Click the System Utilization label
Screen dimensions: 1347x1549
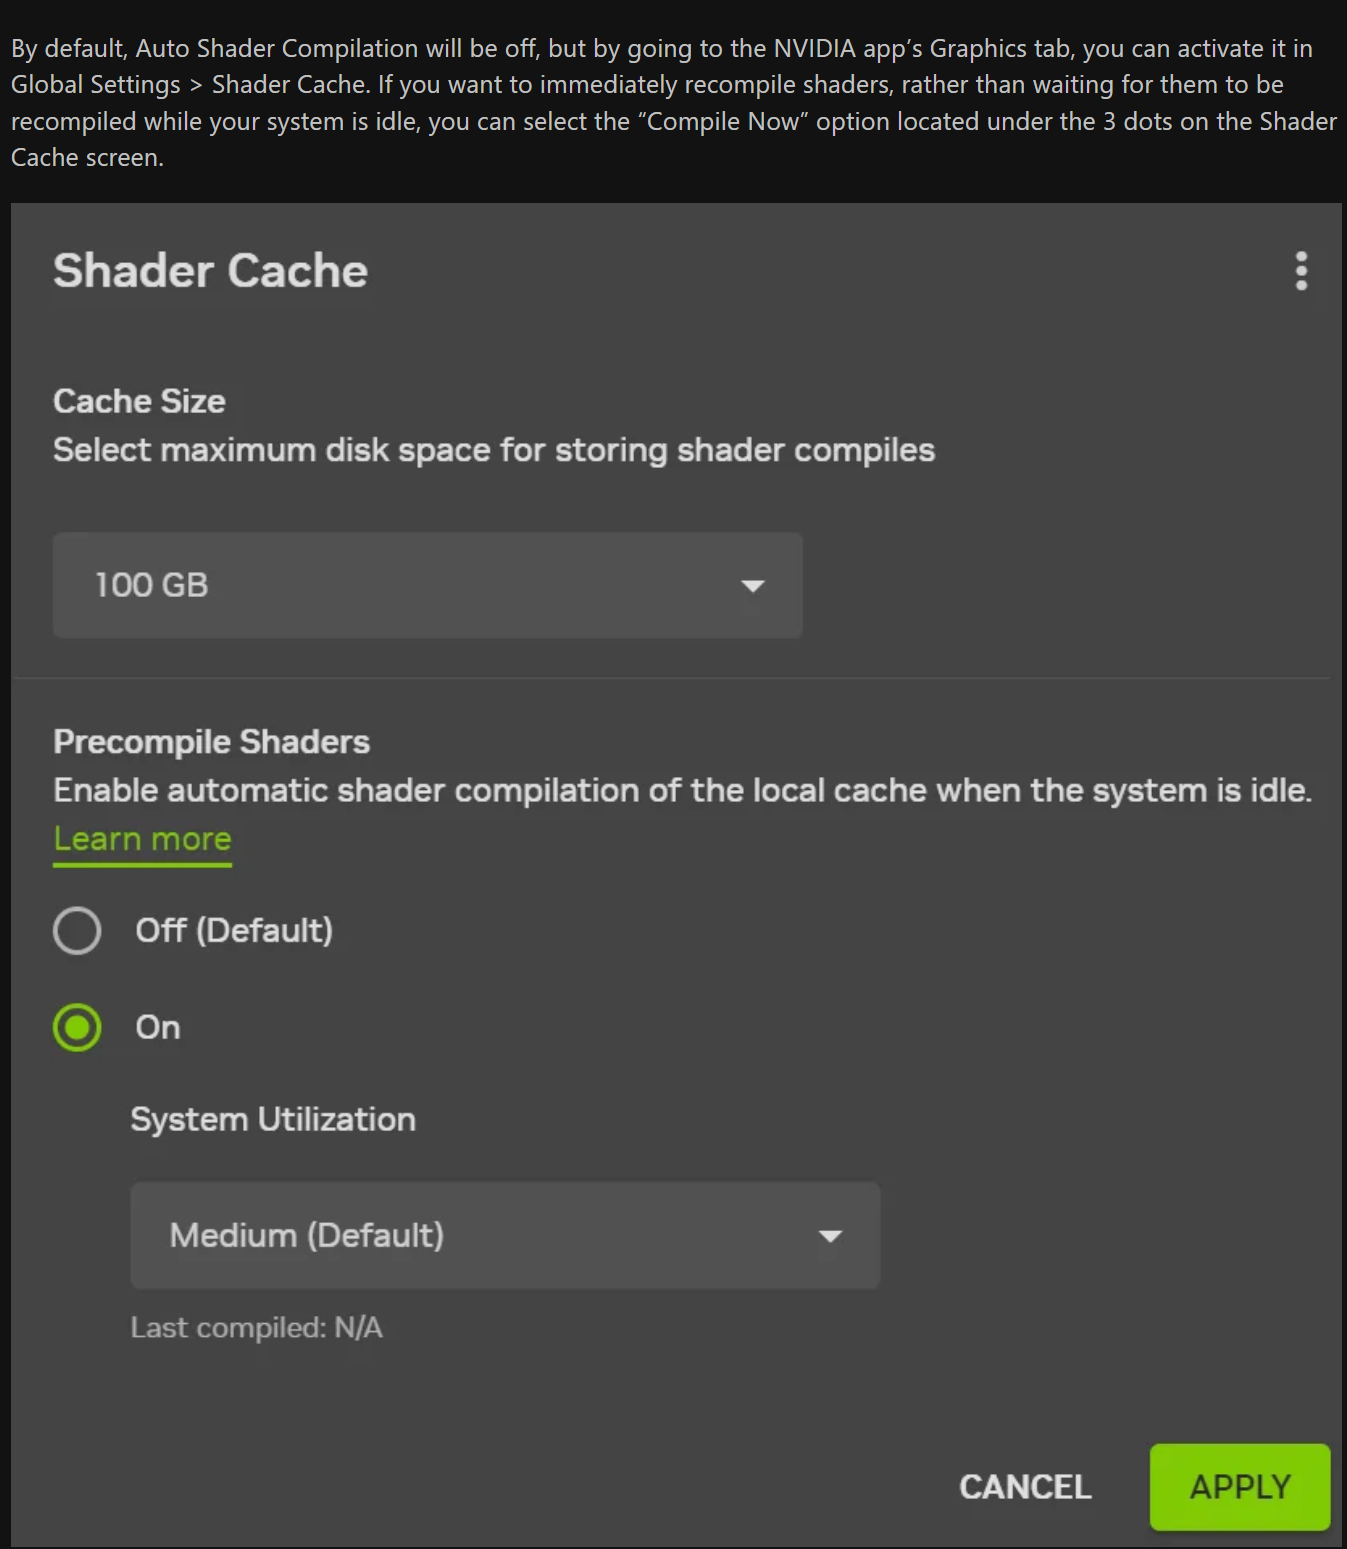coord(273,1119)
